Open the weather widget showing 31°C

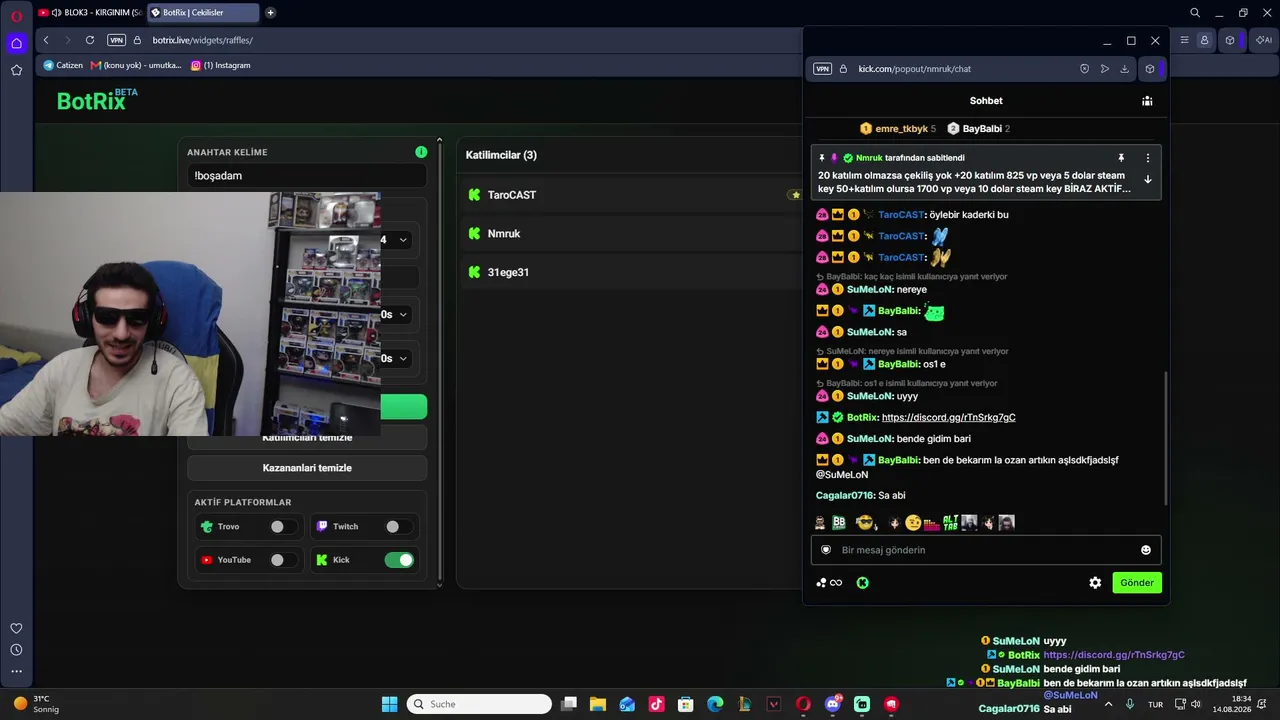tap(36, 704)
